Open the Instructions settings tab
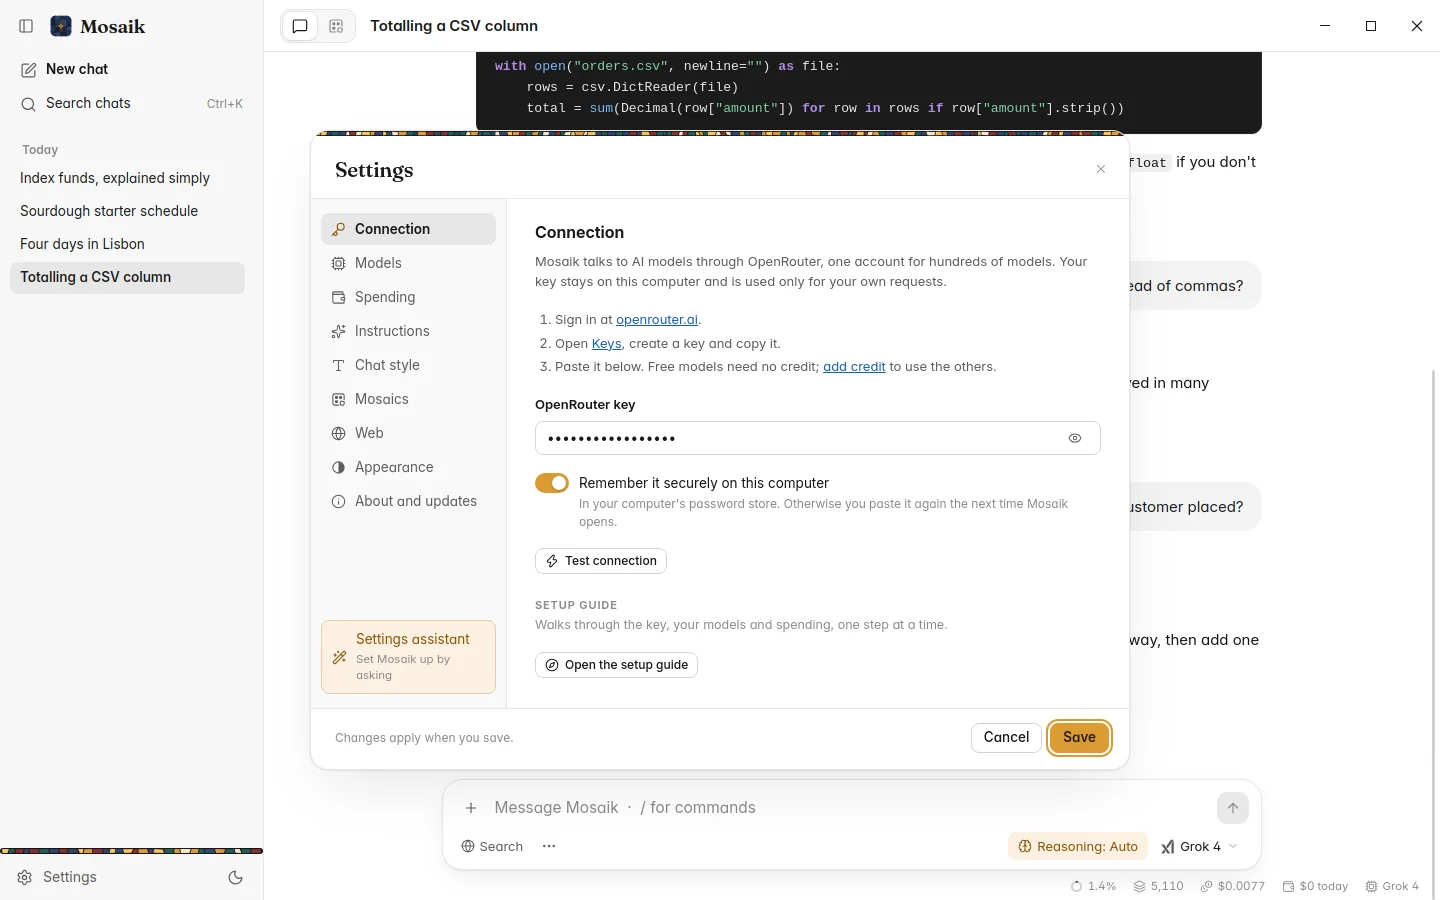 pyautogui.click(x=408, y=331)
